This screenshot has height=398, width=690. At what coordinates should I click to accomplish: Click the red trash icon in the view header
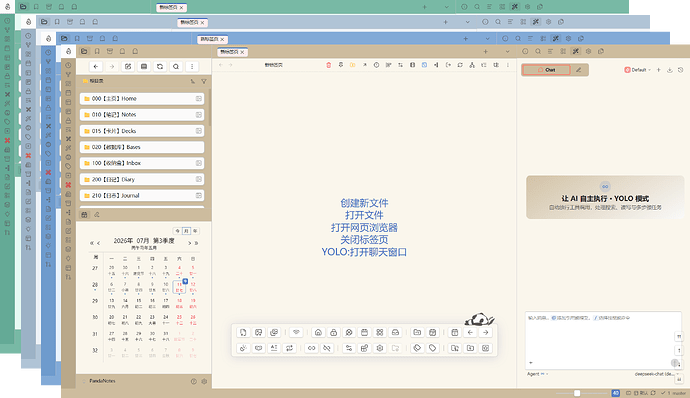coord(328,65)
